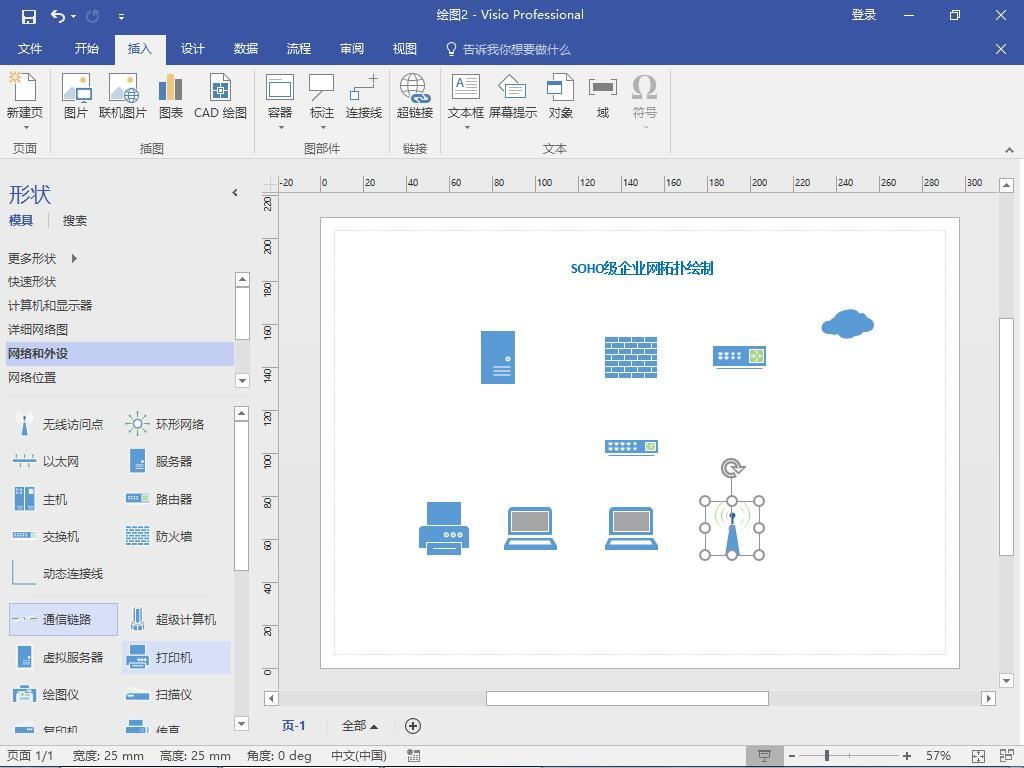Open Online Pictures (联机图片)
Image resolution: width=1024 pixels, height=768 pixels.
coord(123,97)
